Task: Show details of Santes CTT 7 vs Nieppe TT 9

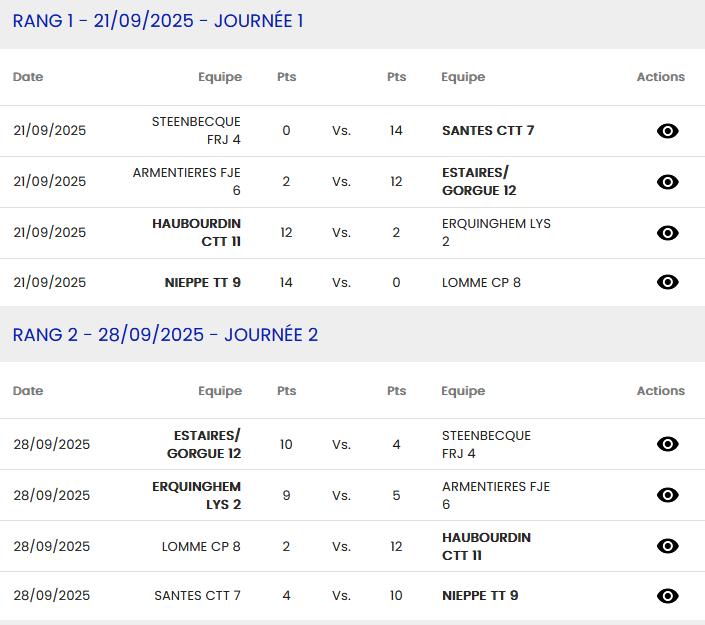Action: coord(667,597)
